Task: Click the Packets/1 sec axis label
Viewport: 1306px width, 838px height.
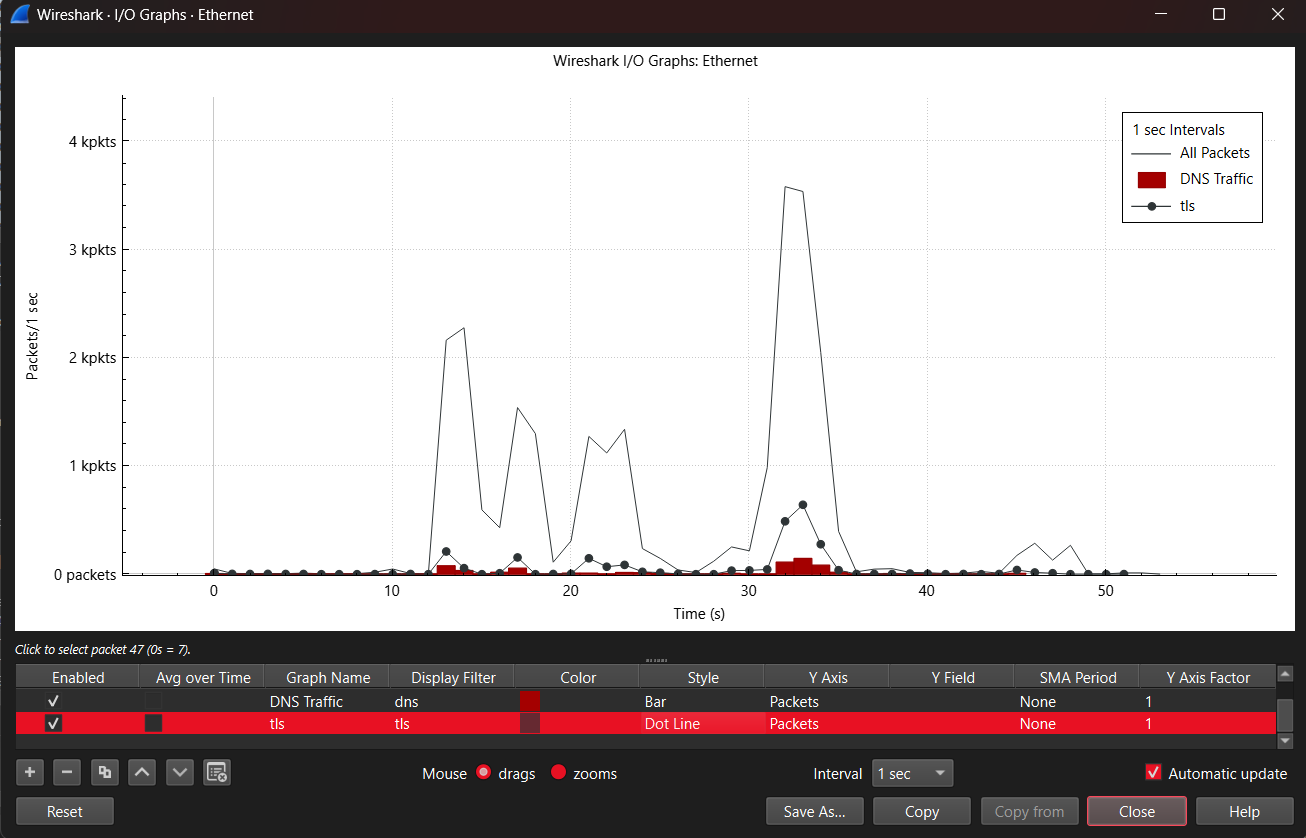Action: pyautogui.click(x=32, y=335)
